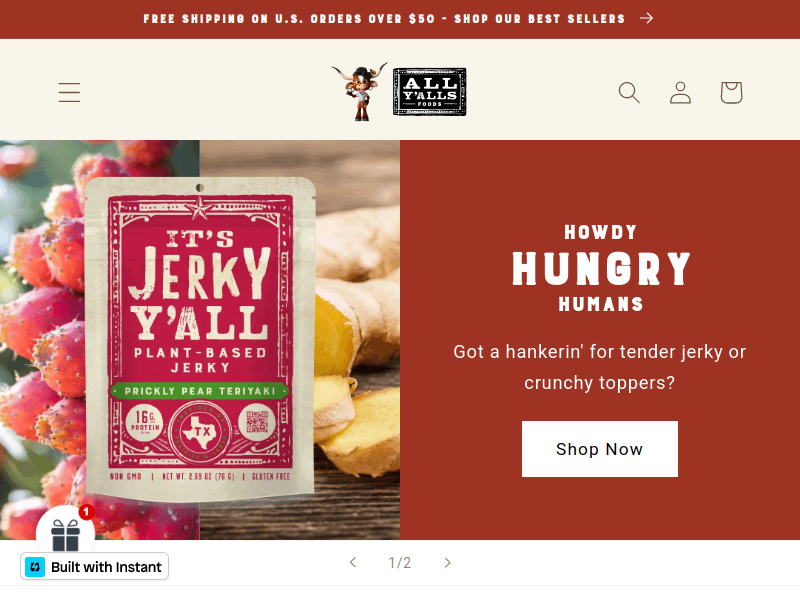The height and width of the screenshot is (600, 800).
Task: Click the Shop Now button
Action: pyautogui.click(x=599, y=449)
